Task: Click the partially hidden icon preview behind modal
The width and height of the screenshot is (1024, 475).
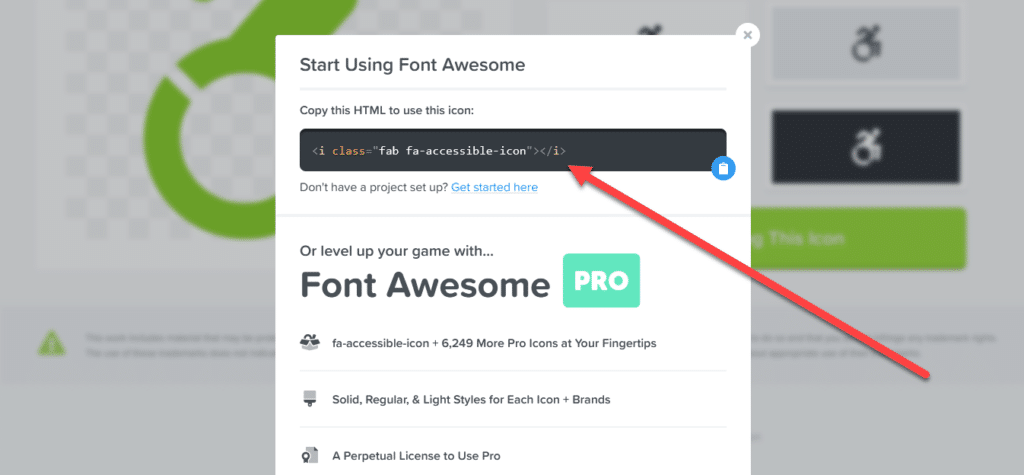Action: pos(647,33)
